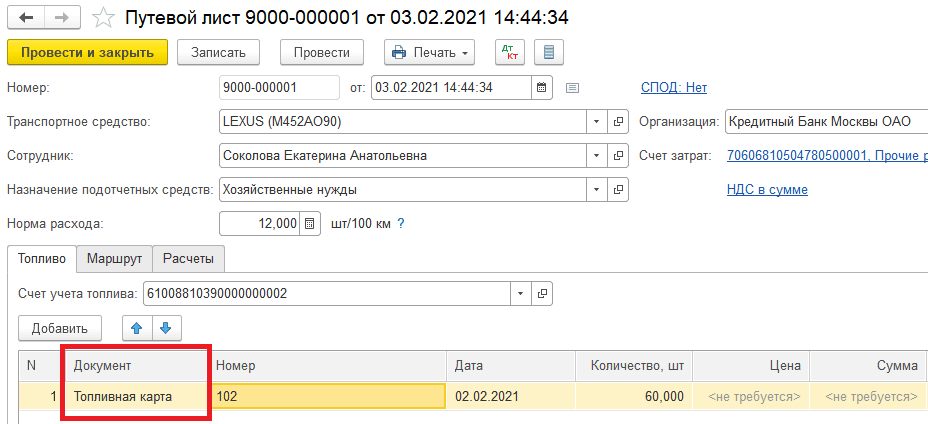Open the calendar picker for document date
The image size is (928, 424).
[x=541, y=87]
